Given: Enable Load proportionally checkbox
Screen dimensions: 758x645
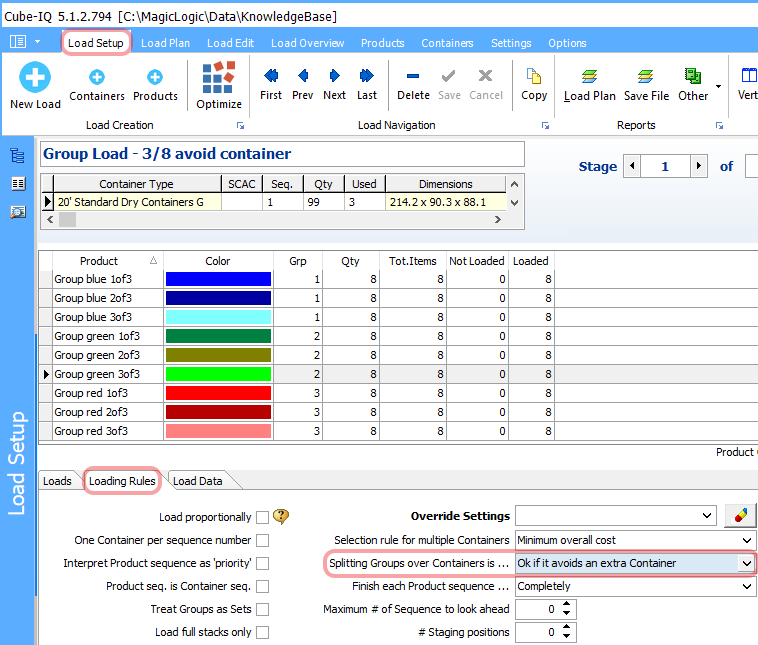Looking at the screenshot, I should [x=262, y=517].
